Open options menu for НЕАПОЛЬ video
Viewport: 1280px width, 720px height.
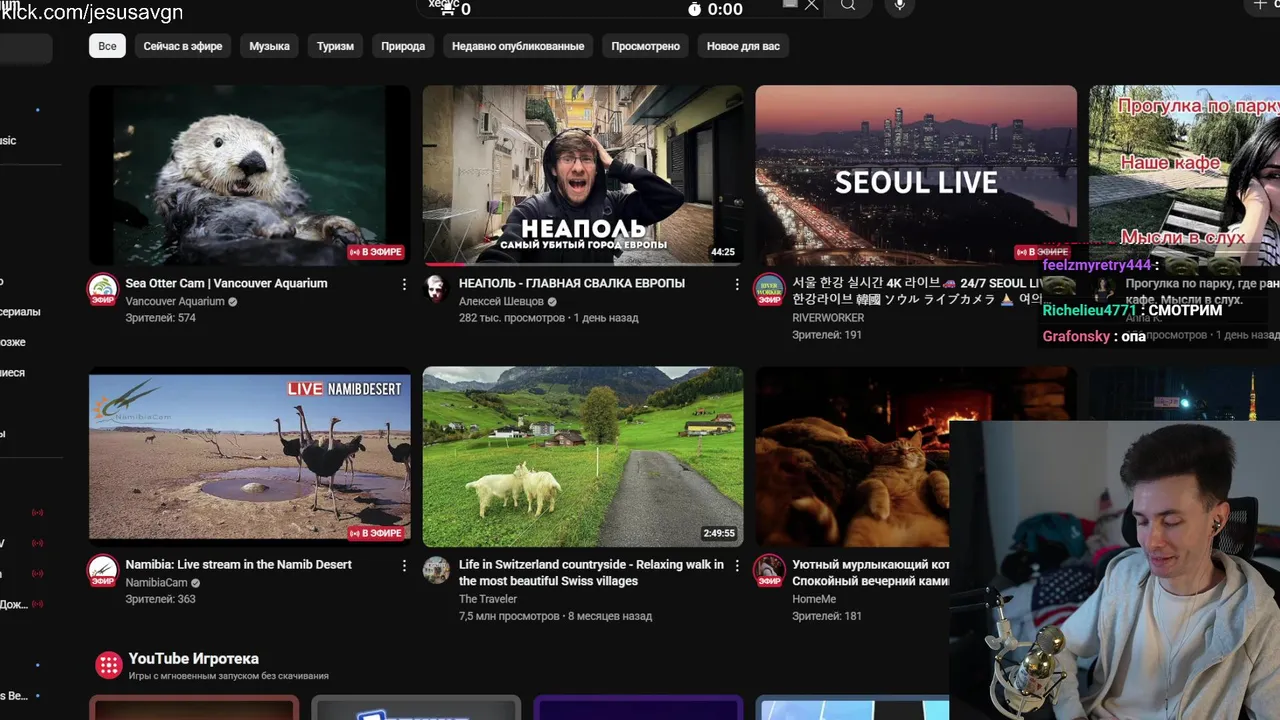pos(737,285)
